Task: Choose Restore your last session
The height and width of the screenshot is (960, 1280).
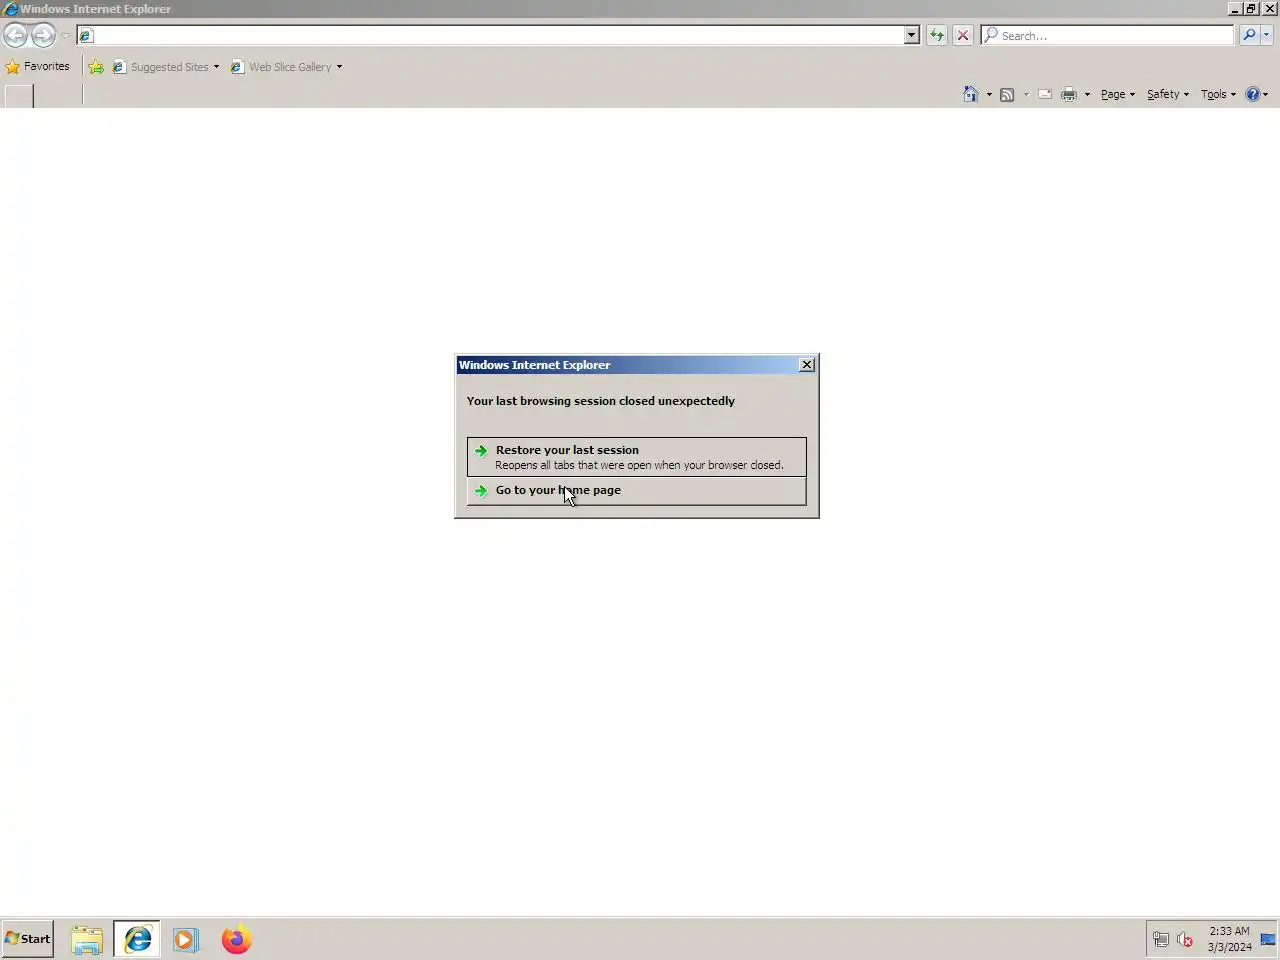Action: tap(636, 457)
